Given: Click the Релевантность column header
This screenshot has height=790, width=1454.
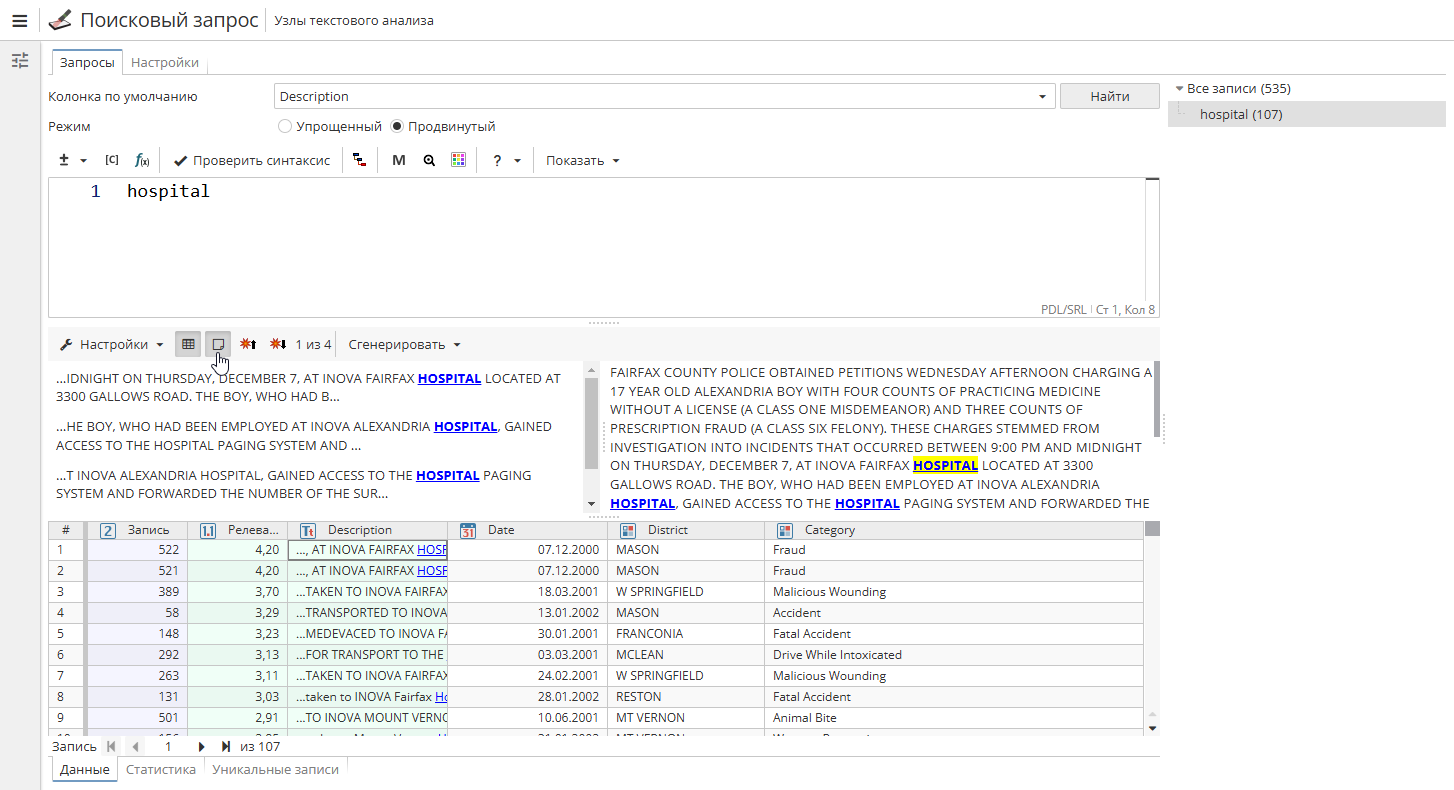Looking at the screenshot, I should (x=238, y=530).
